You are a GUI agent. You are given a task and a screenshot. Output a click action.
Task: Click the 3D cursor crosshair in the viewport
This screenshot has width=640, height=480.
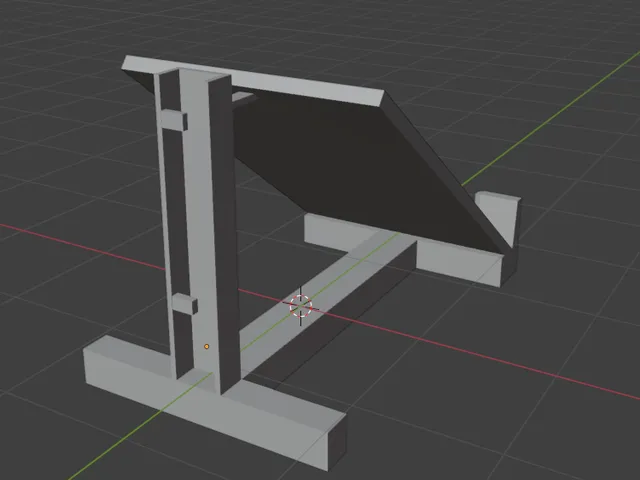(x=301, y=306)
